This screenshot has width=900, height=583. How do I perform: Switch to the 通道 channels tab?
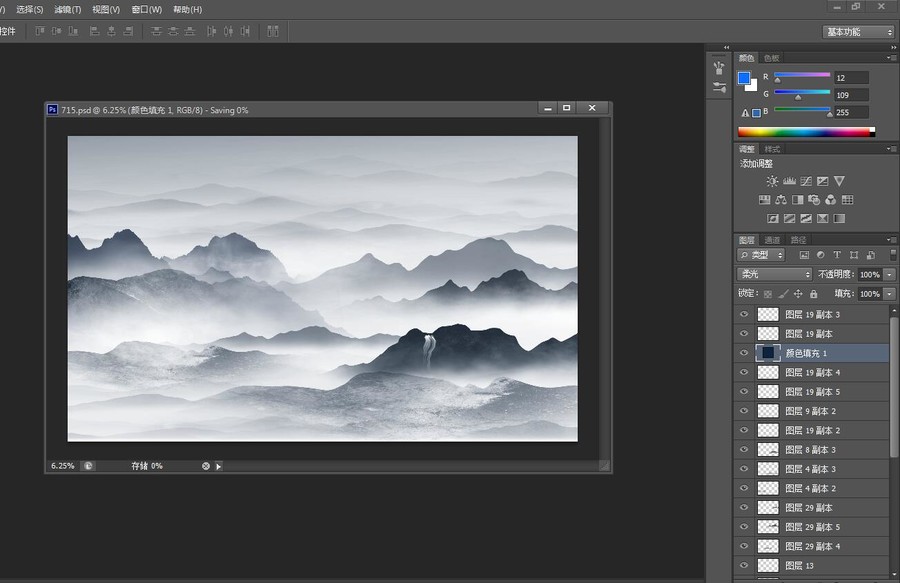pos(772,240)
